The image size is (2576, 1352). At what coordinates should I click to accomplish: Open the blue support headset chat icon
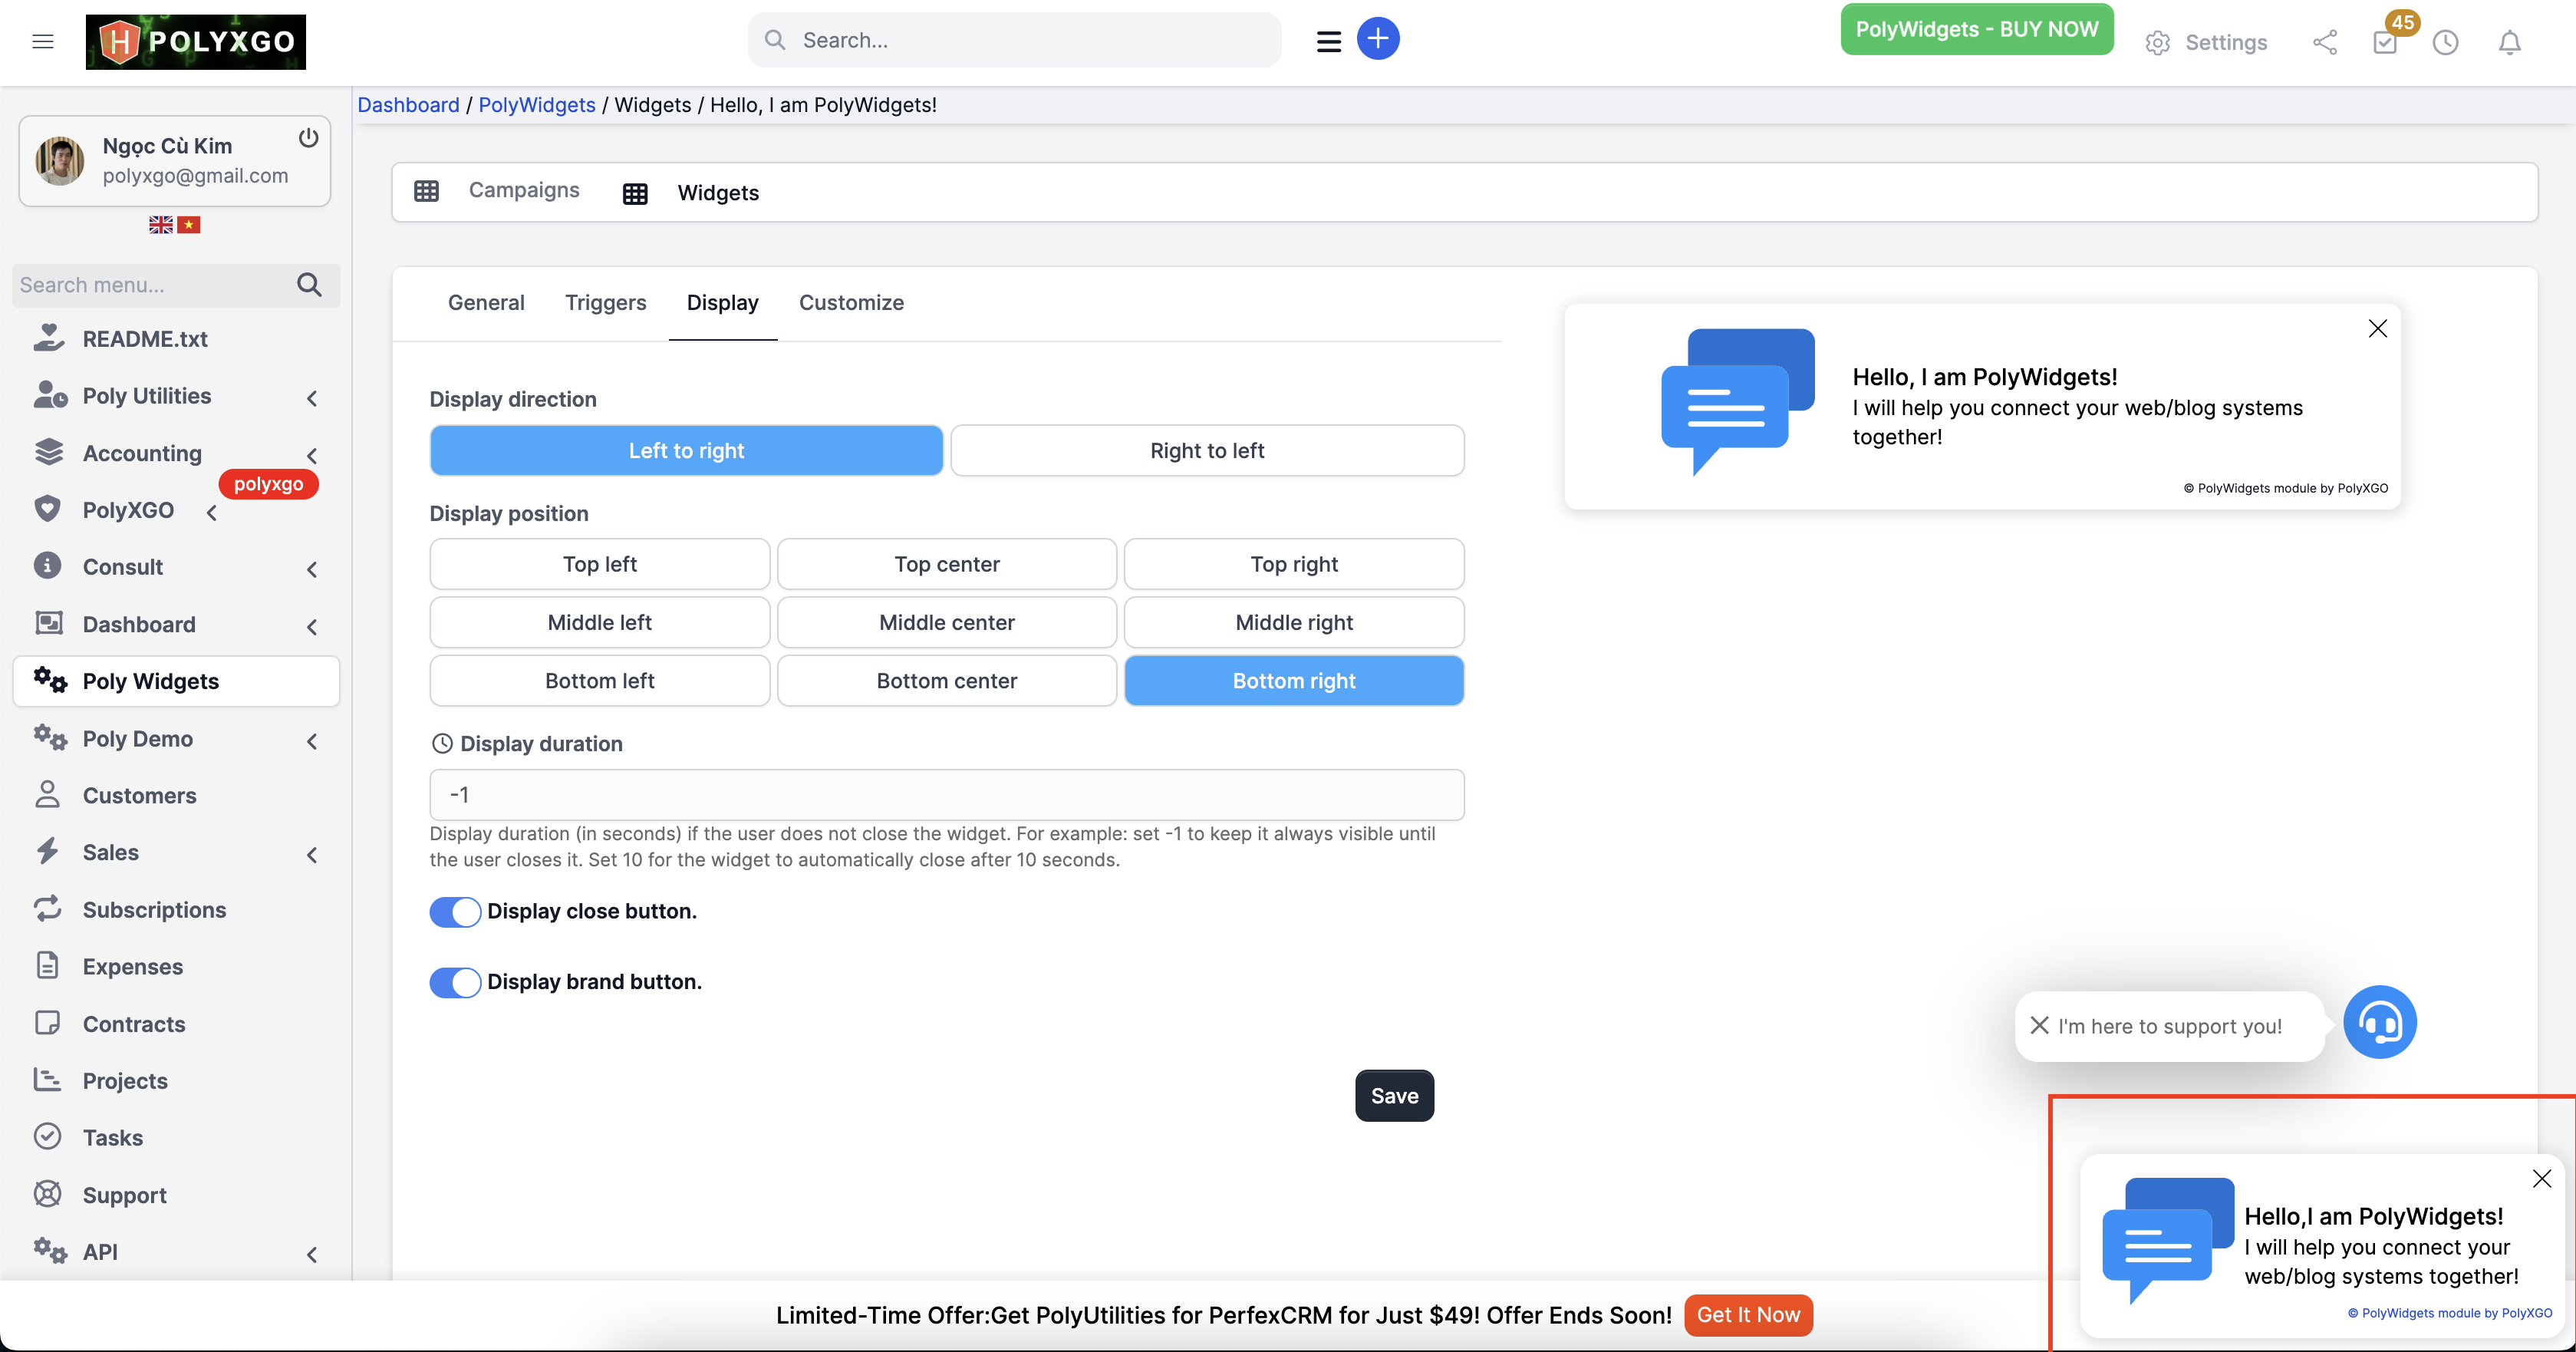[2379, 1022]
